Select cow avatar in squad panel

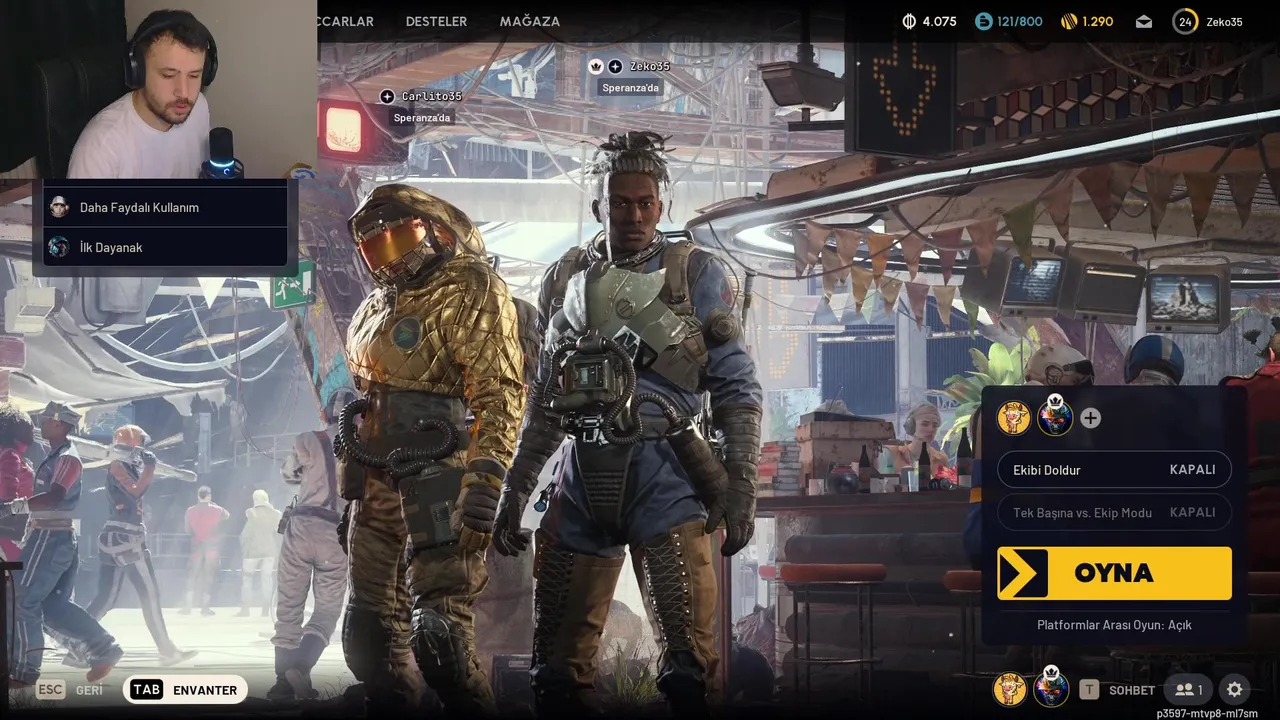coord(1014,418)
